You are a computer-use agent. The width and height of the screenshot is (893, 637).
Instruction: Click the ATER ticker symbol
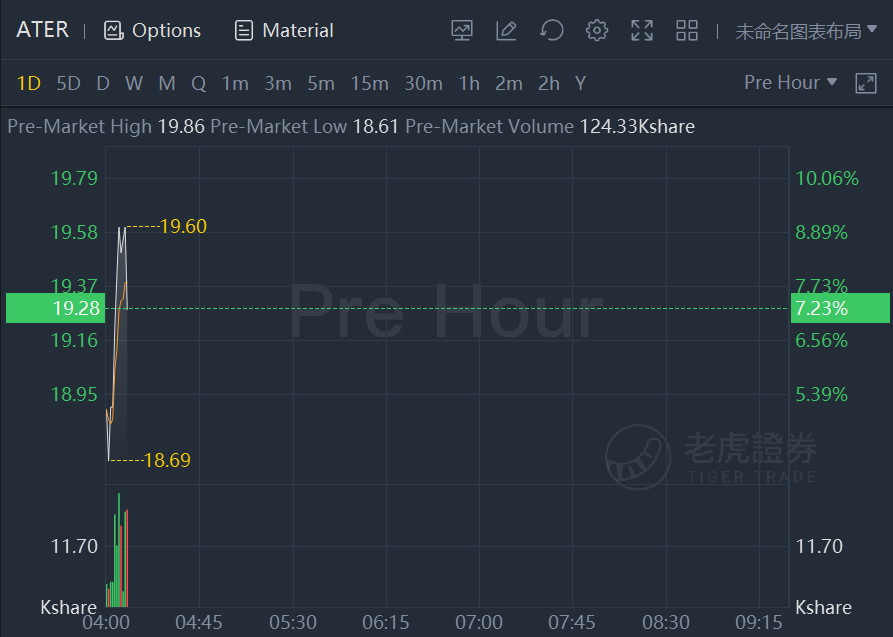(x=43, y=30)
